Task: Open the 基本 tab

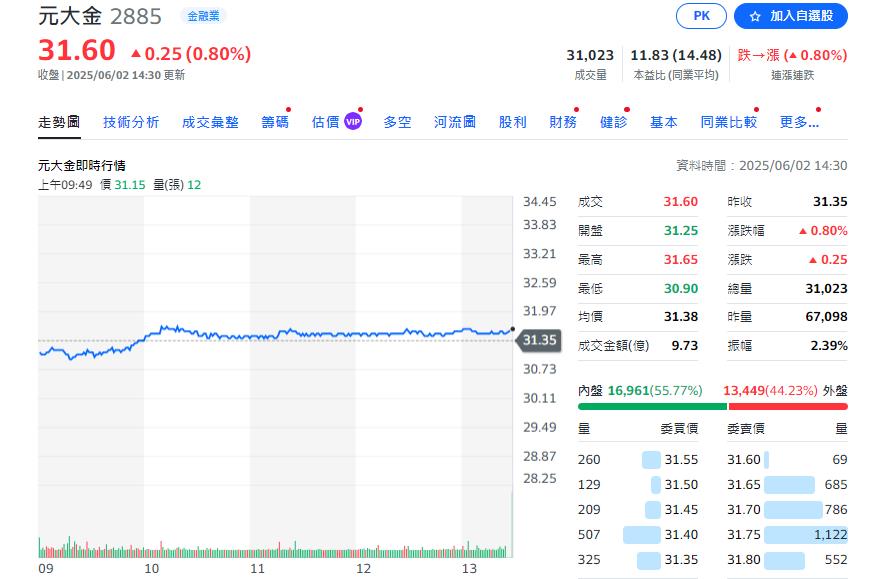Action: pos(663,122)
